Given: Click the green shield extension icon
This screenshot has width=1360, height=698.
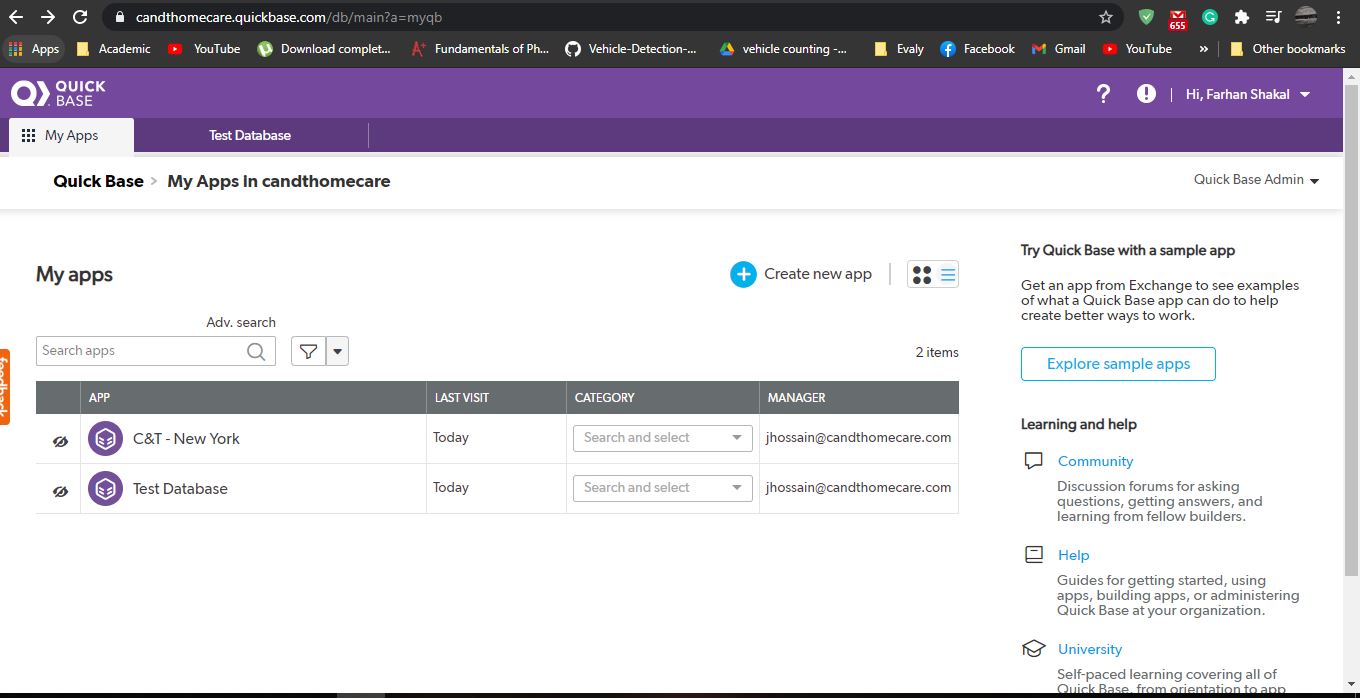Looking at the screenshot, I should point(1146,17).
